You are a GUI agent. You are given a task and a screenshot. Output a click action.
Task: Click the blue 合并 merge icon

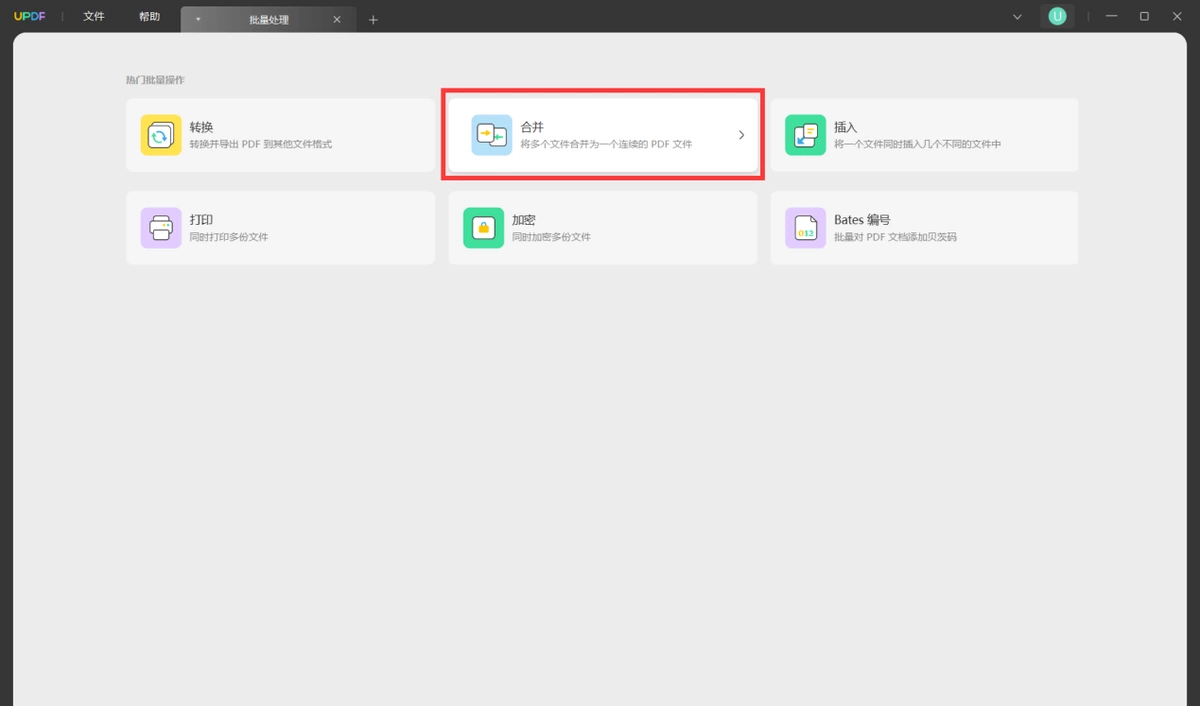click(x=491, y=135)
